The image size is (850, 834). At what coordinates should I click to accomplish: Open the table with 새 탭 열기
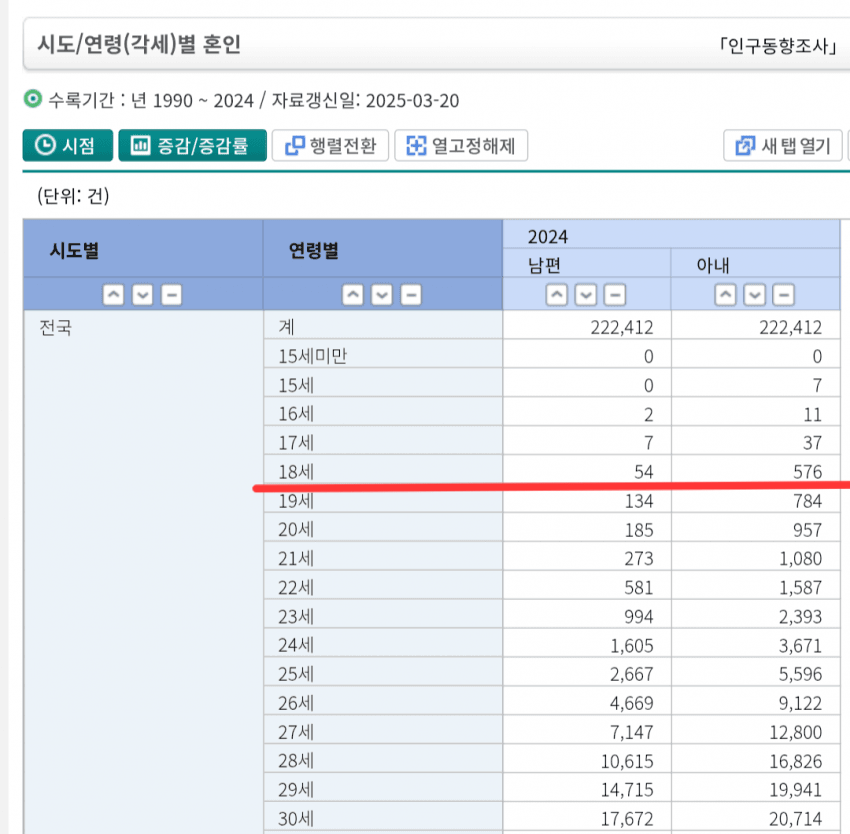click(783, 146)
